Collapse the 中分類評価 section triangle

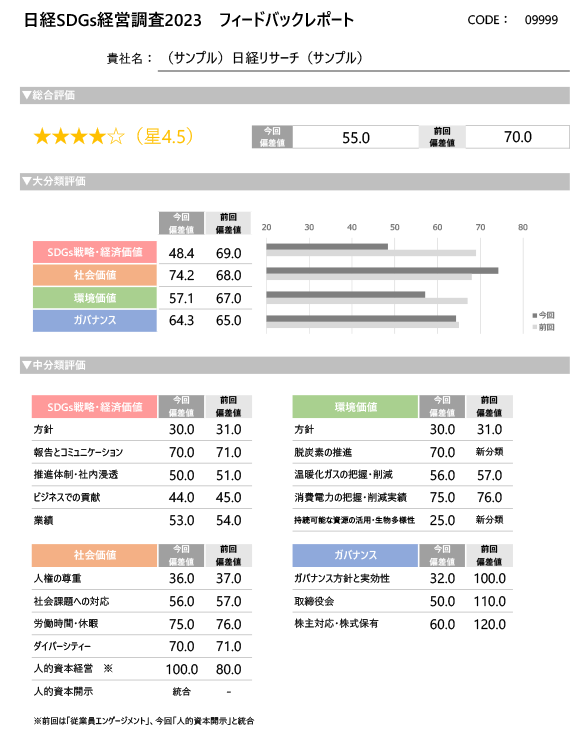pos(27,365)
